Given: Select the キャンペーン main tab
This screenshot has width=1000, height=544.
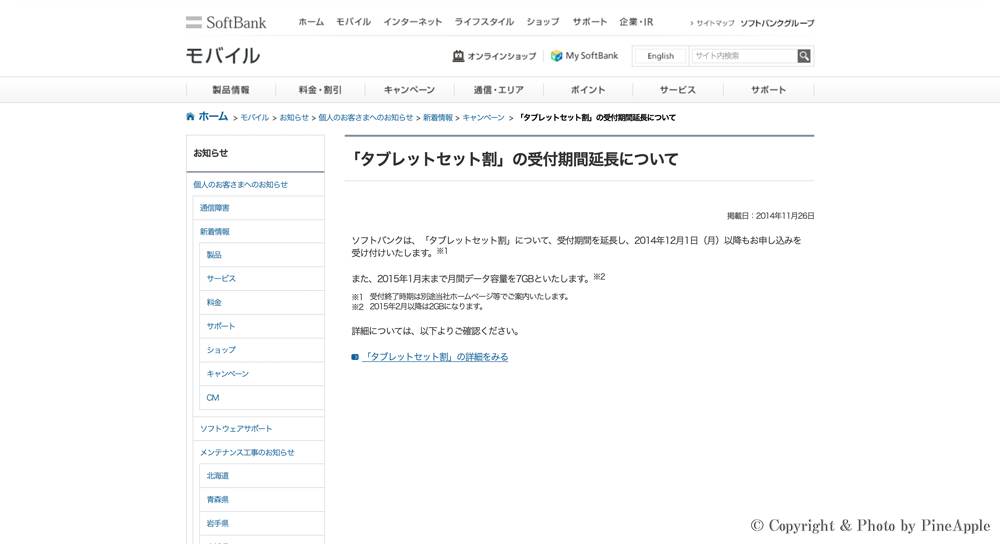Looking at the screenshot, I should [x=409, y=90].
